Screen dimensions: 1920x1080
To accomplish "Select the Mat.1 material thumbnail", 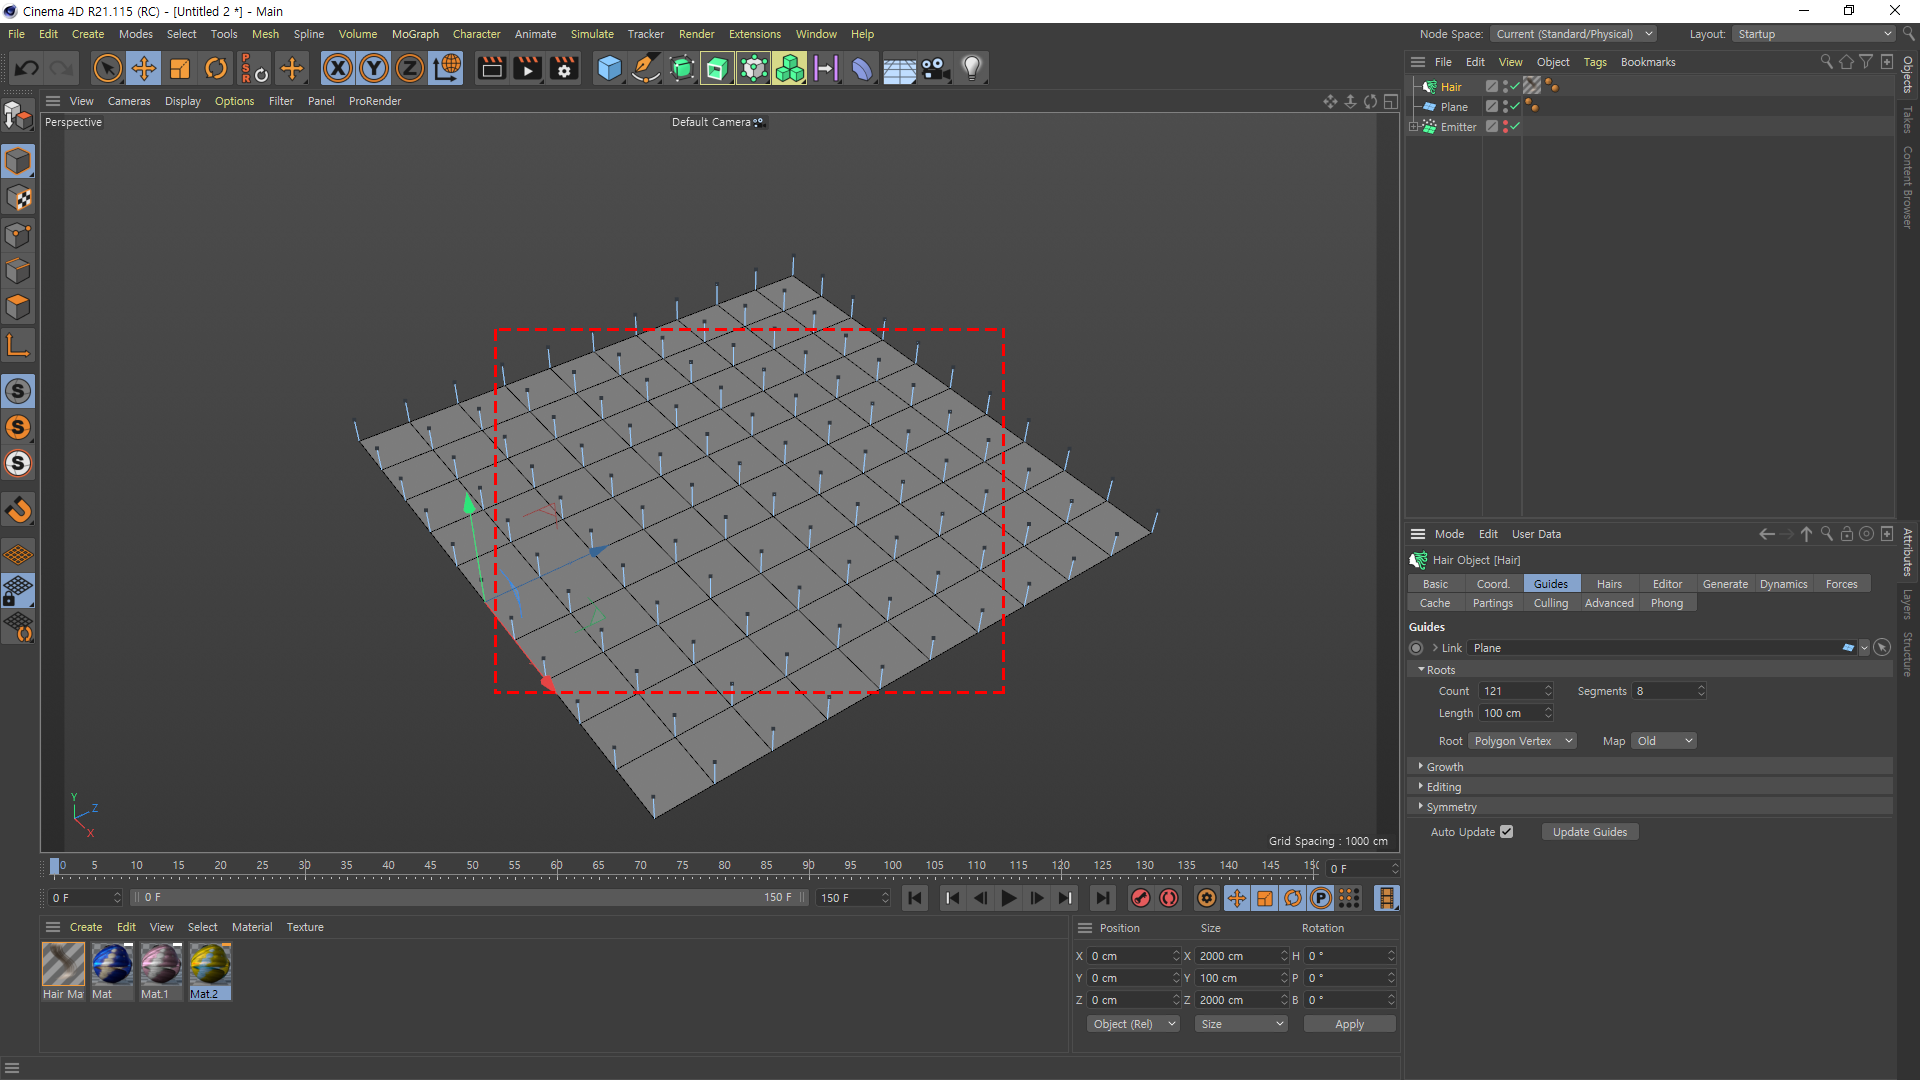I will coord(160,965).
